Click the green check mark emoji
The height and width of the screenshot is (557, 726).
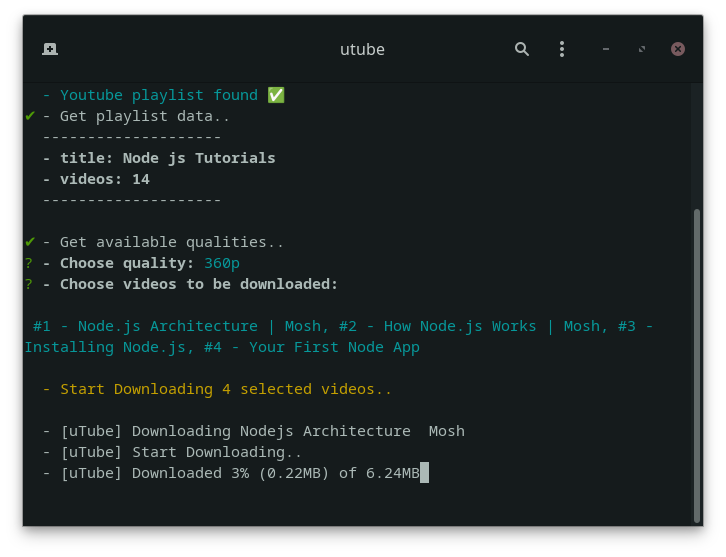(x=276, y=95)
